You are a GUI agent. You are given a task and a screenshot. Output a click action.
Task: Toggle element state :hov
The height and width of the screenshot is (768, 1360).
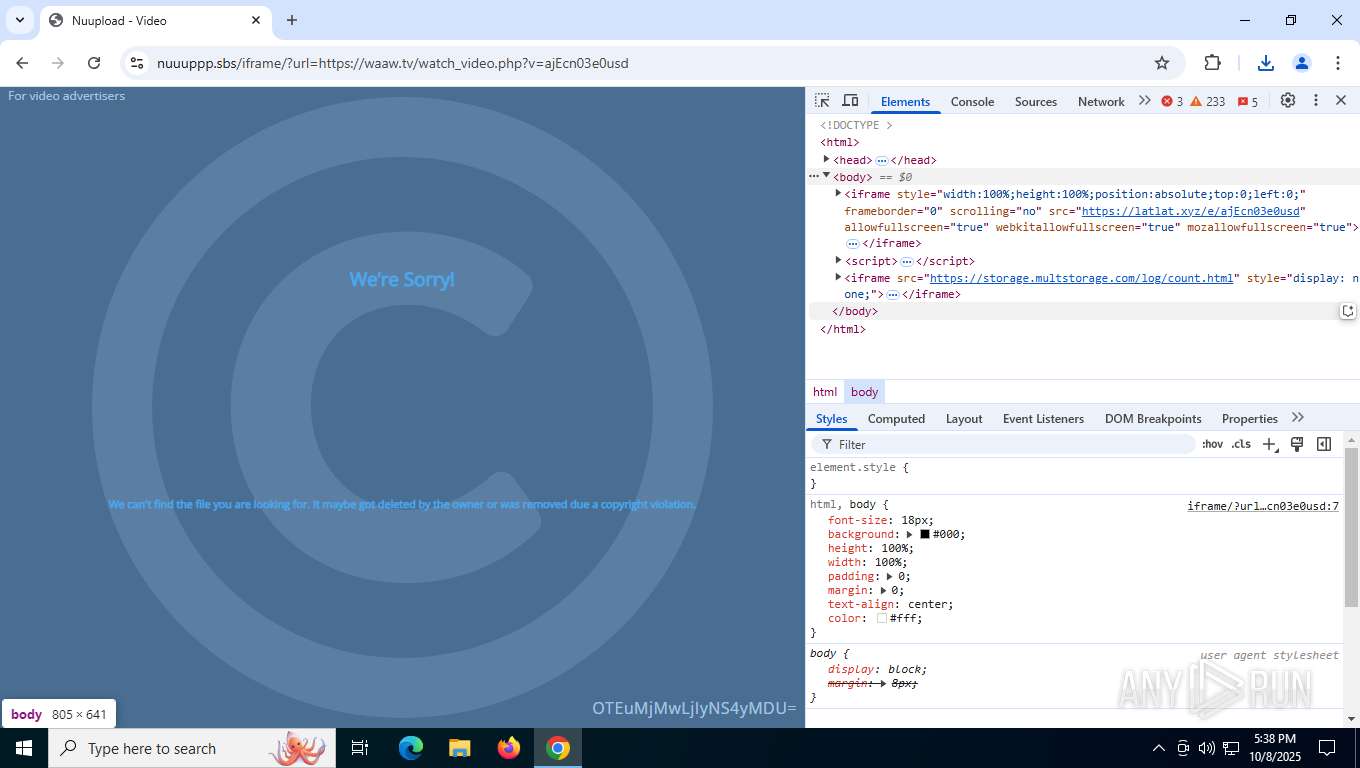[1212, 444]
